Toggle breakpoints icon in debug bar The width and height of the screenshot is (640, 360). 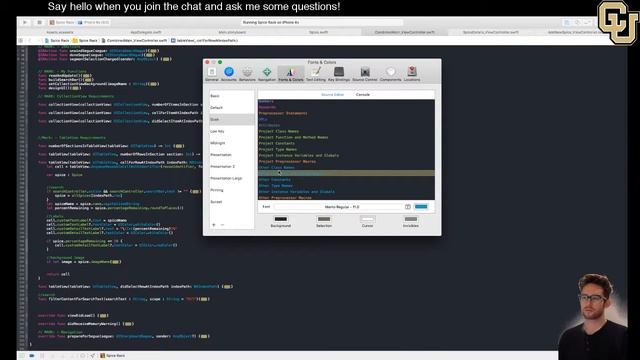coord(32,356)
